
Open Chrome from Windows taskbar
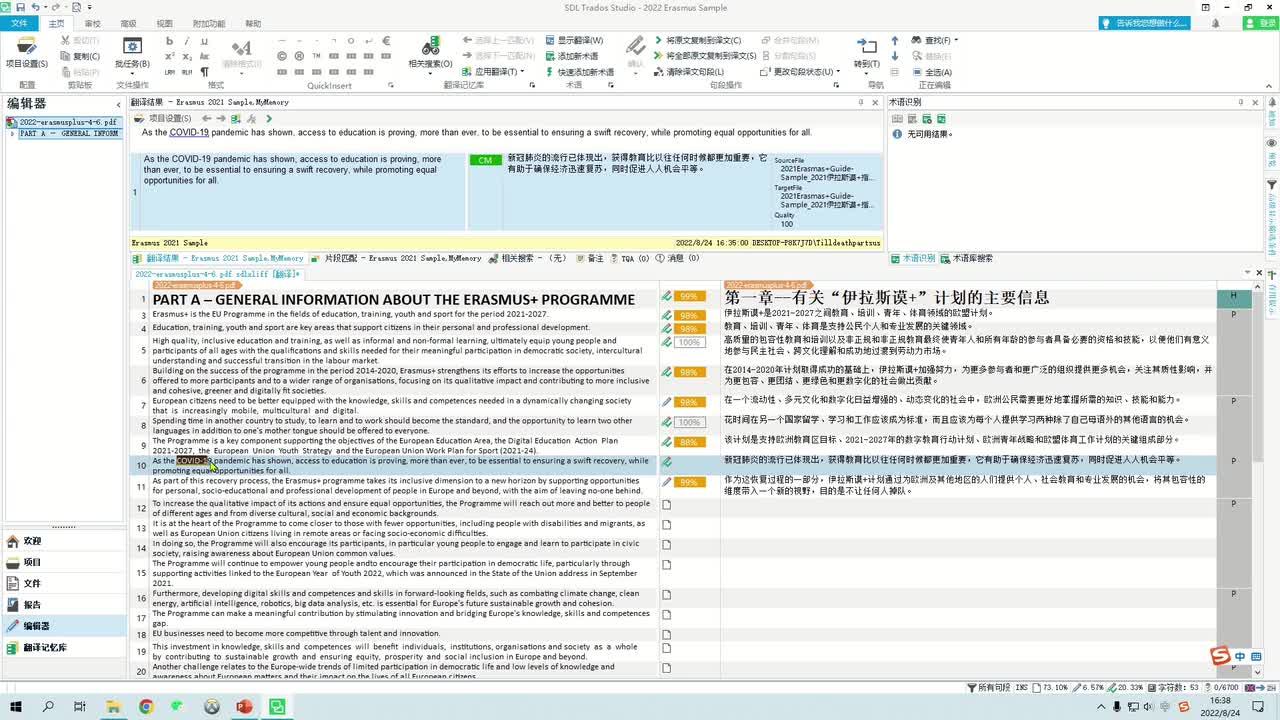click(146, 707)
